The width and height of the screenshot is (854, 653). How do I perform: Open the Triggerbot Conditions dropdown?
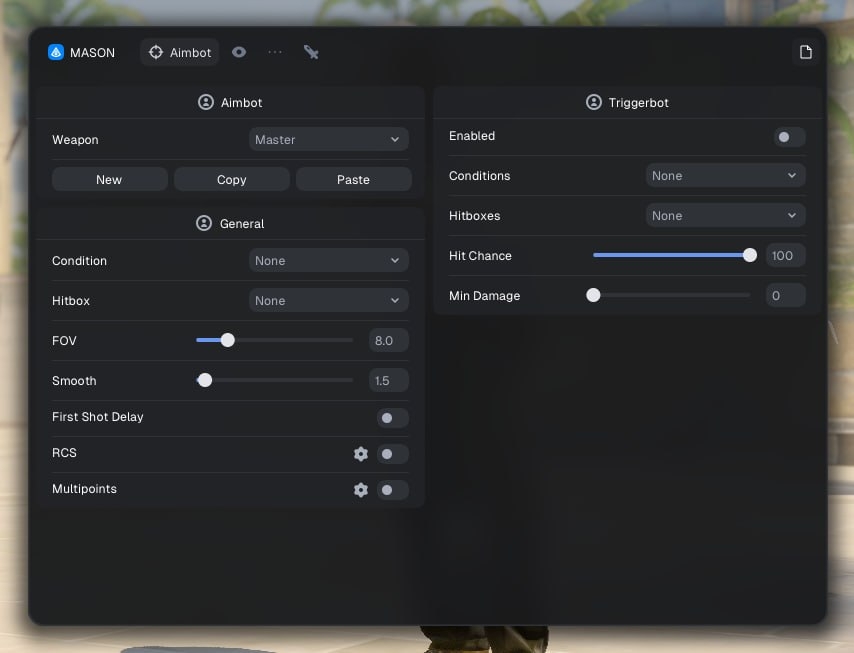pos(725,176)
